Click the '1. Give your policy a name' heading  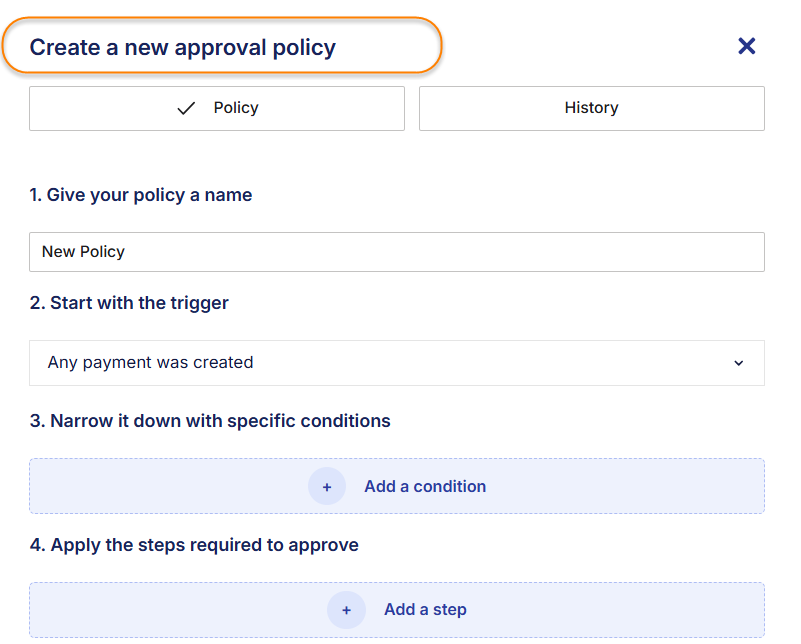click(141, 195)
